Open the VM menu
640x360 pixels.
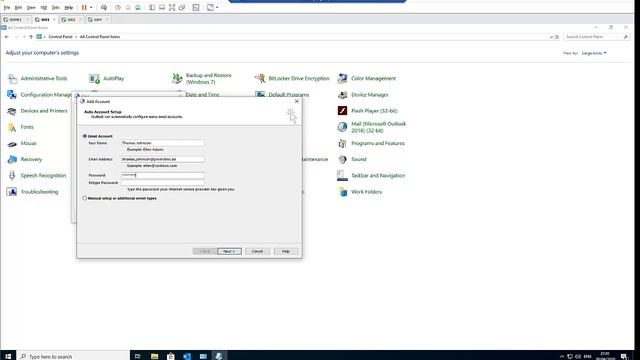click(44, 8)
